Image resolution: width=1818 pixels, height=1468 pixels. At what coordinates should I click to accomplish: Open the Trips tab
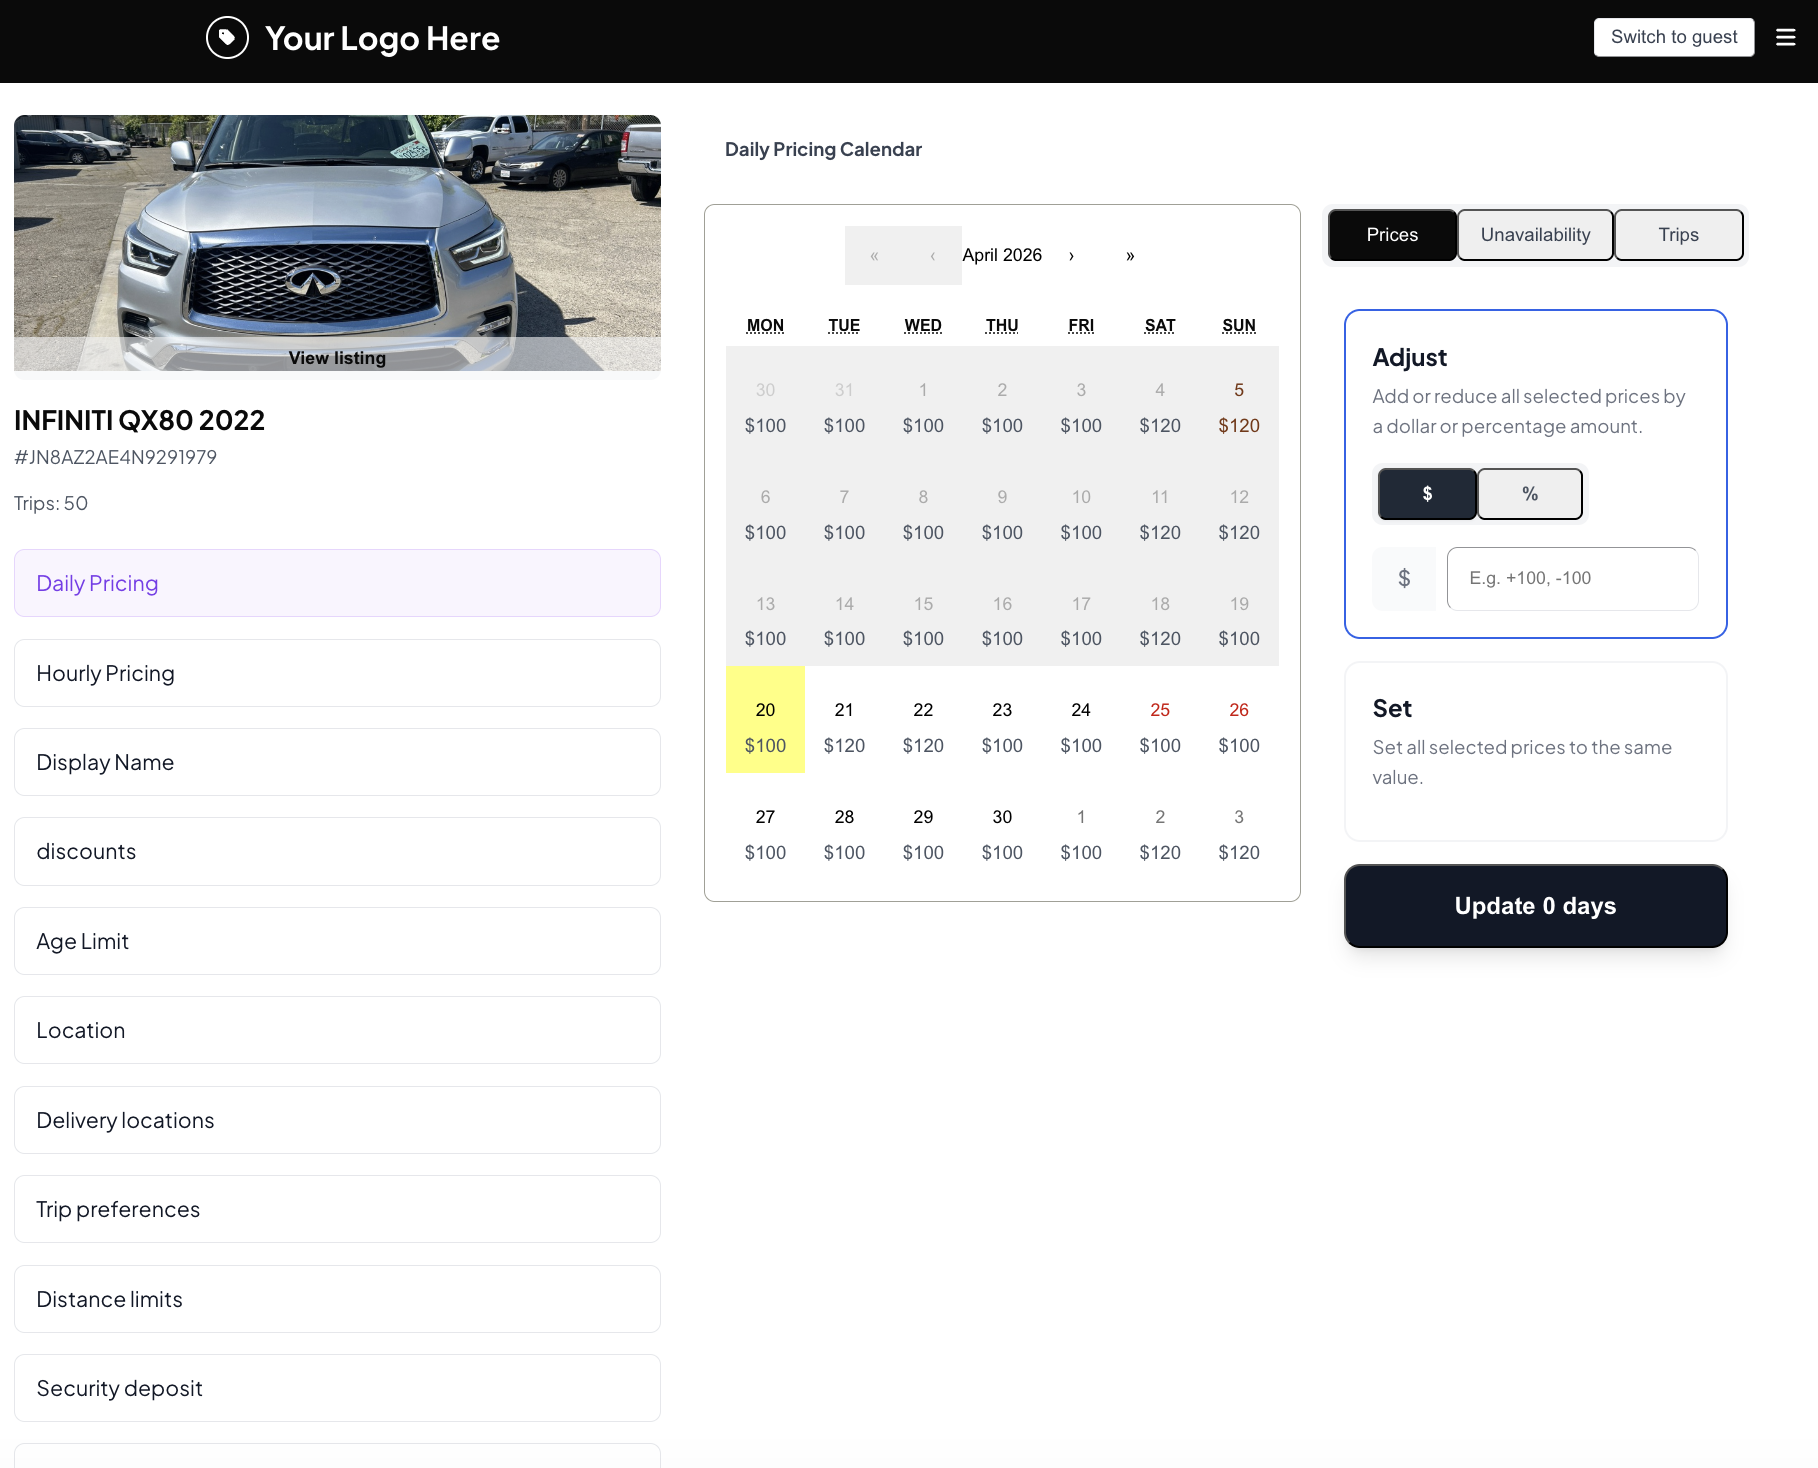pyautogui.click(x=1678, y=234)
